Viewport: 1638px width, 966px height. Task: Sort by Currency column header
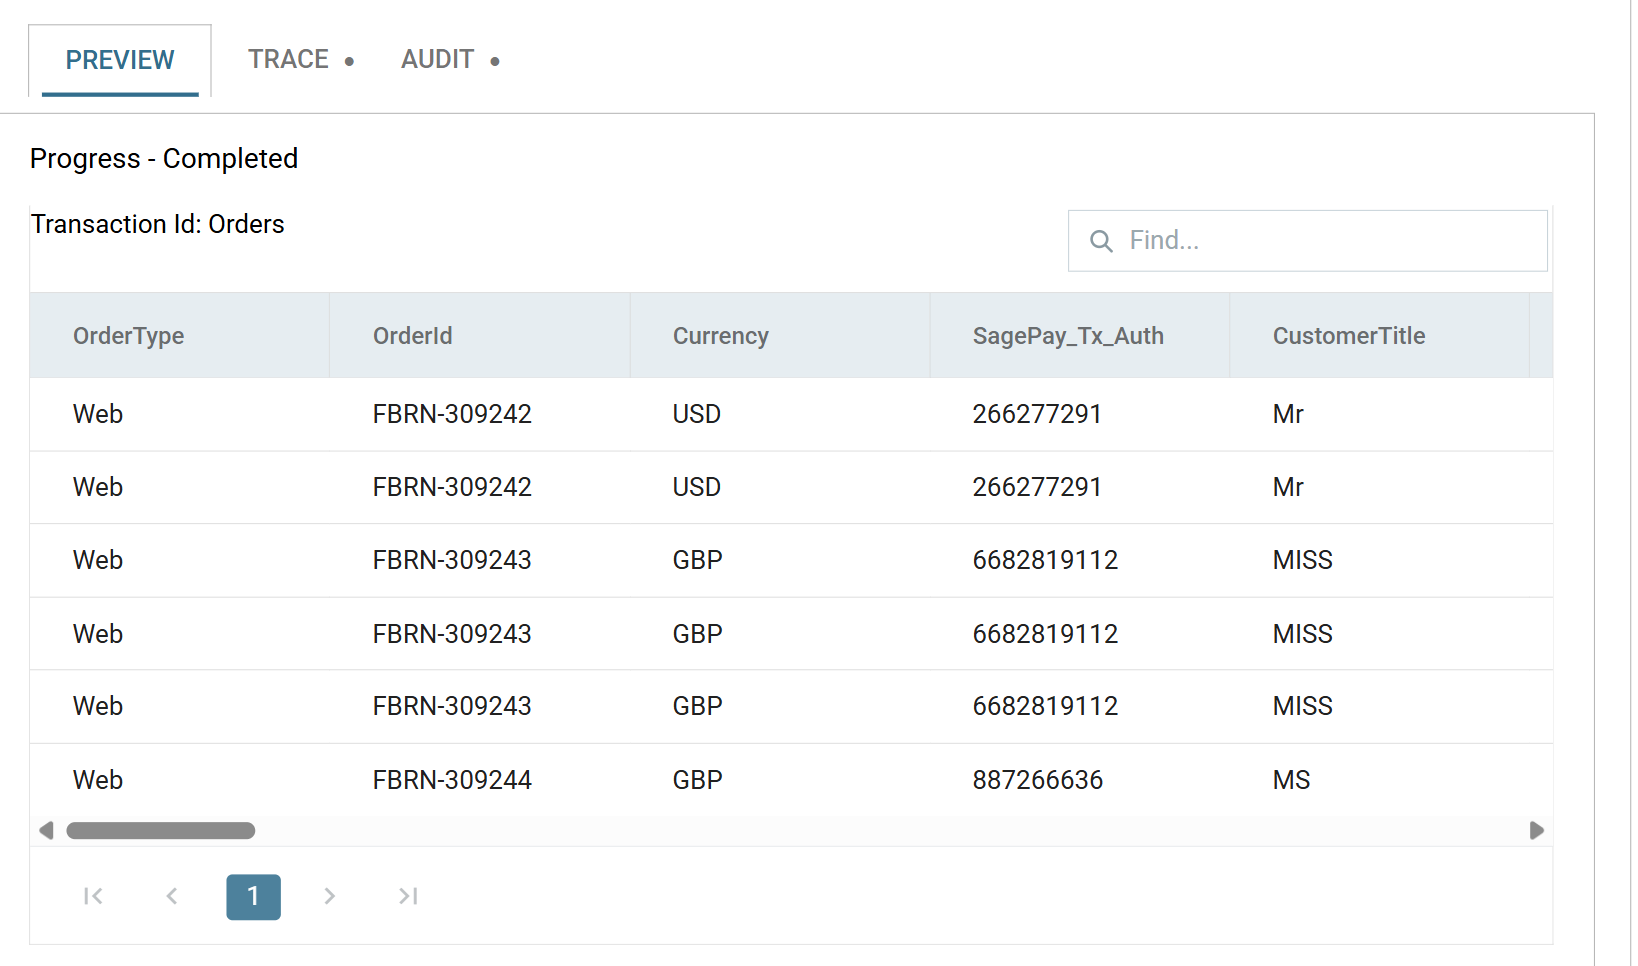(x=780, y=336)
